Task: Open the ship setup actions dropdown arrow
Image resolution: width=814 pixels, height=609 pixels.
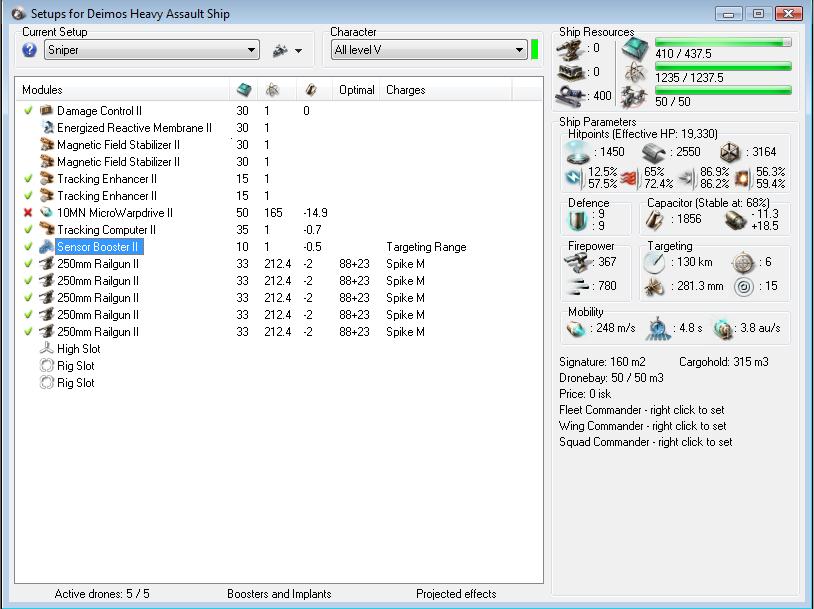Action: (x=299, y=51)
